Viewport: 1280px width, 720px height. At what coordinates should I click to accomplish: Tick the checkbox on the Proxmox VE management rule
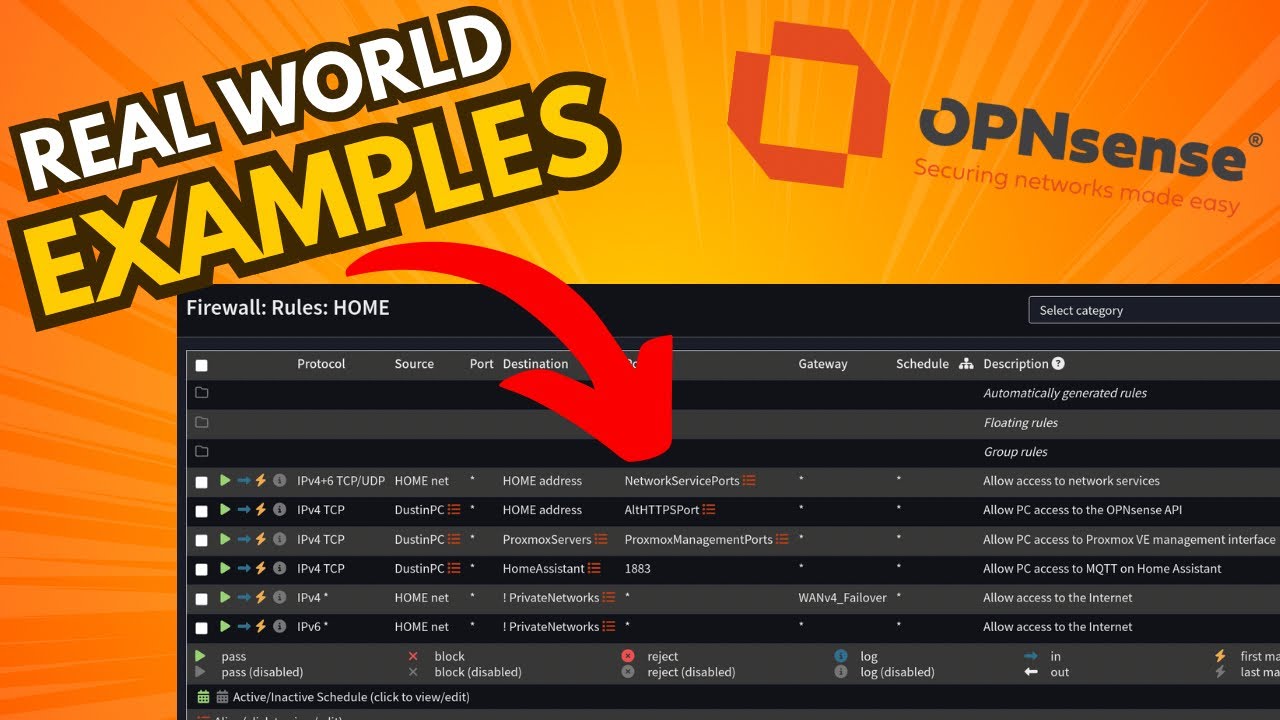click(x=202, y=540)
